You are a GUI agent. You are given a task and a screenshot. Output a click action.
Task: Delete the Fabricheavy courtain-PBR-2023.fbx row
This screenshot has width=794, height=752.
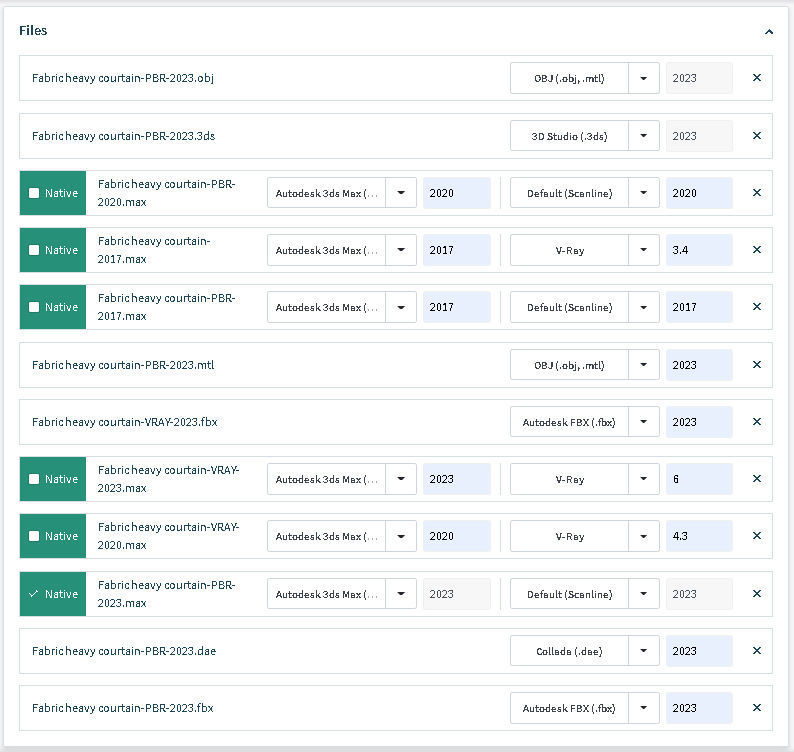756,708
